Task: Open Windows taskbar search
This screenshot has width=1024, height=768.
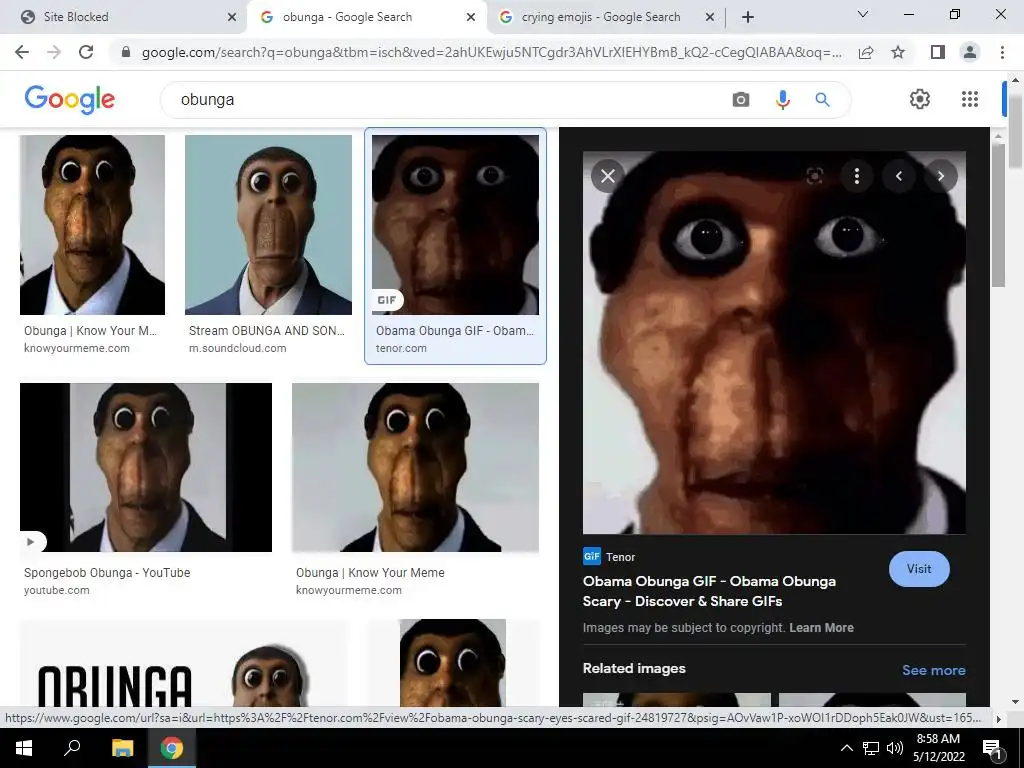Action: tap(72, 748)
